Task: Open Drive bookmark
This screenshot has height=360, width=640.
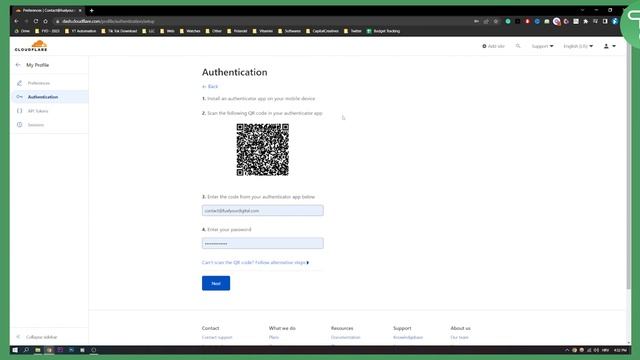Action: pos(22,31)
